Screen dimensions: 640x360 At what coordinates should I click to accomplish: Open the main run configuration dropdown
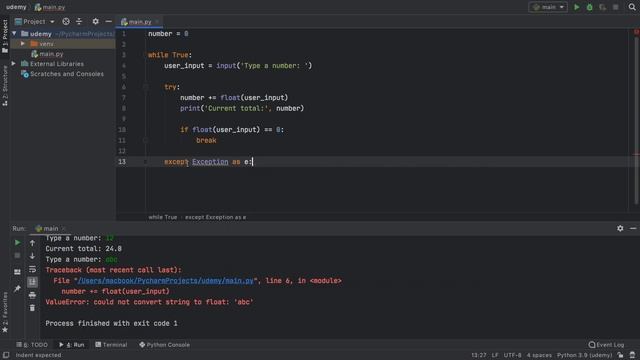(x=548, y=7)
